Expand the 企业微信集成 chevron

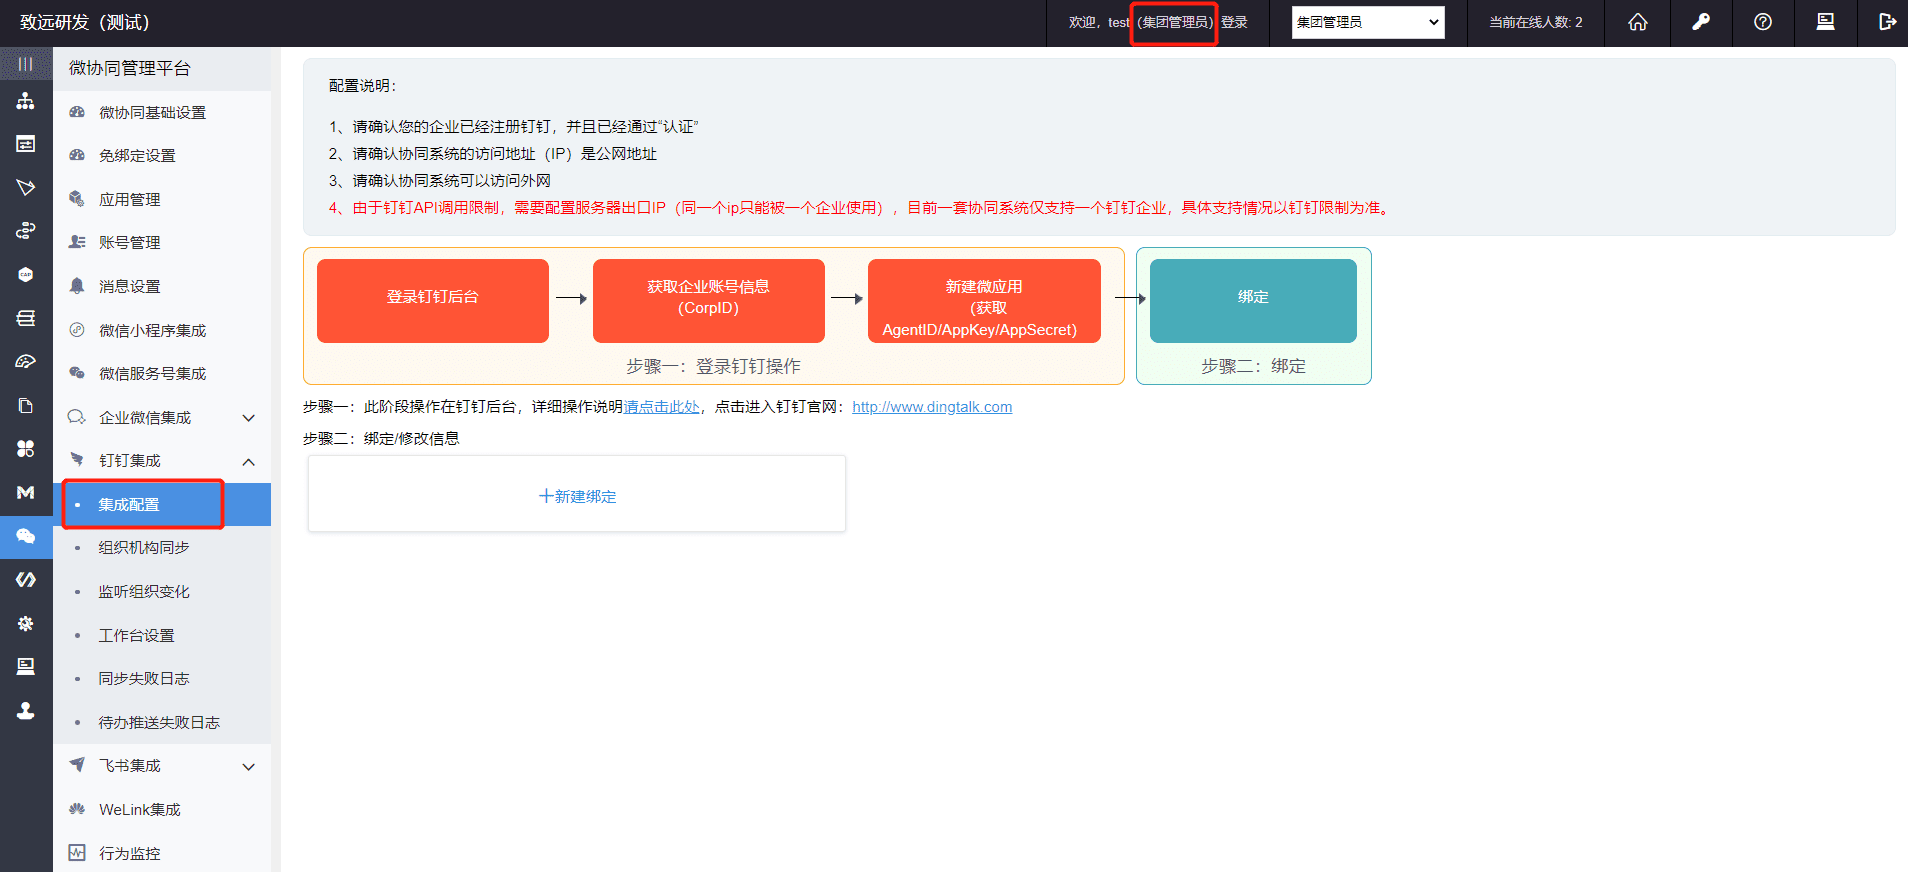[249, 418]
